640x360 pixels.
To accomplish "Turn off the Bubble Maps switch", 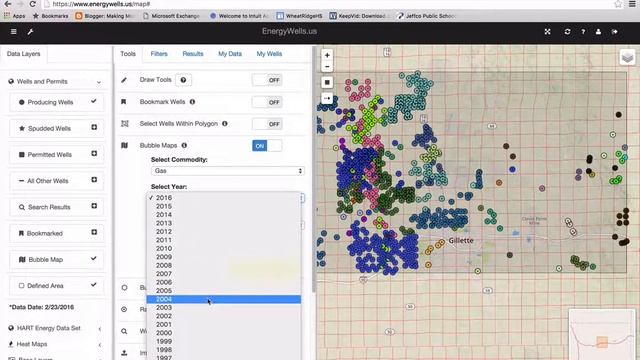I will pos(267,146).
